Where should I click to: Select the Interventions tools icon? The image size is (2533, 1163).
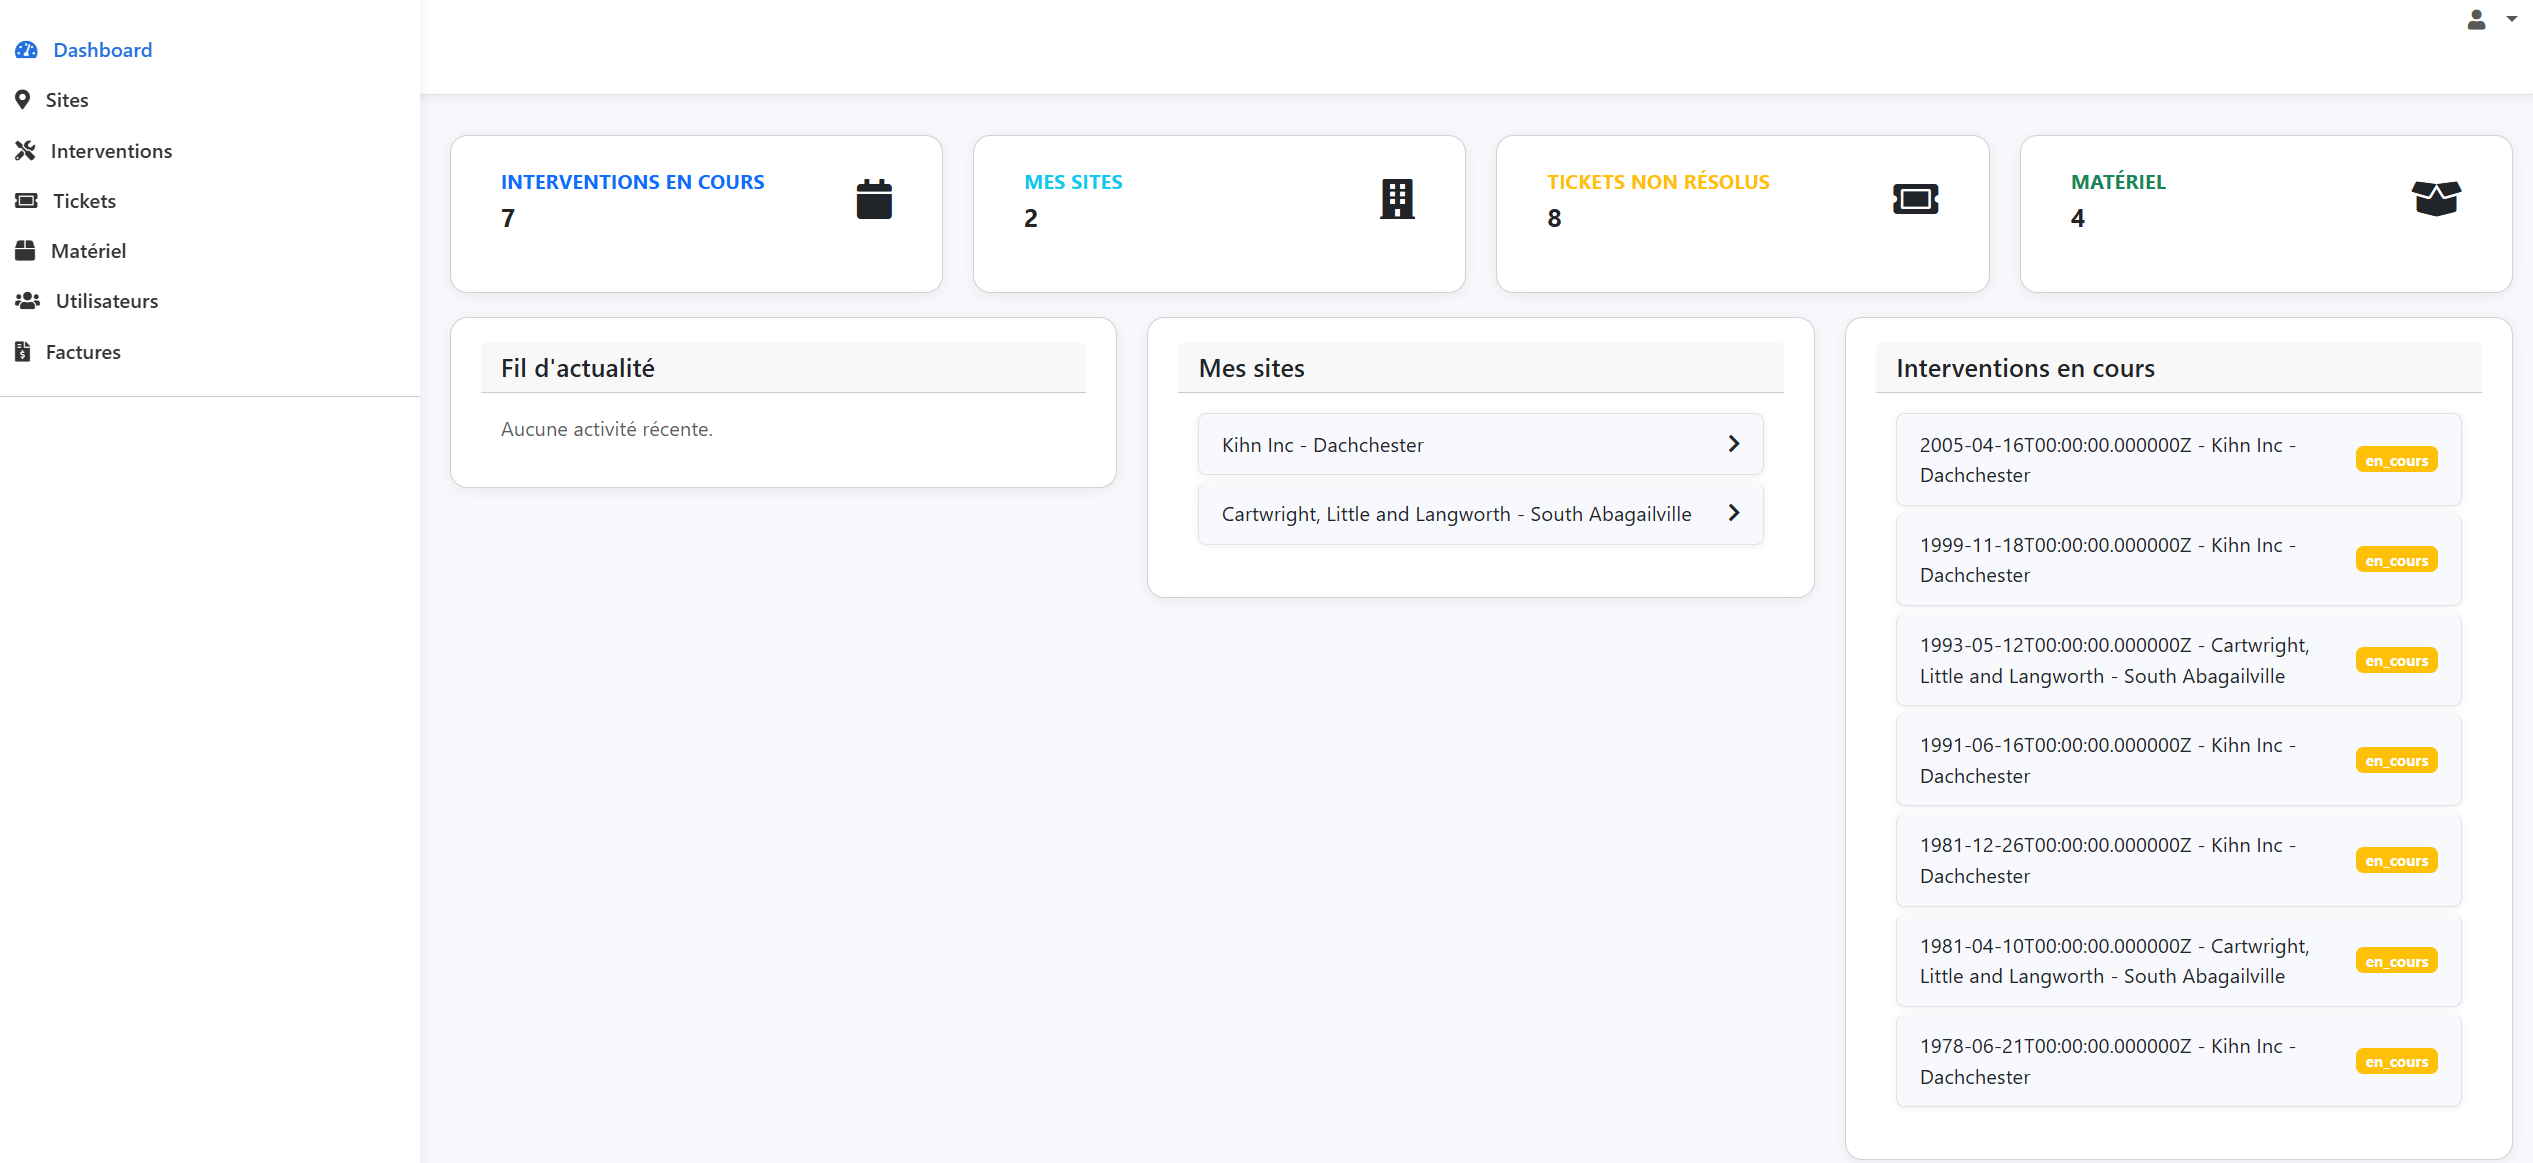26,150
